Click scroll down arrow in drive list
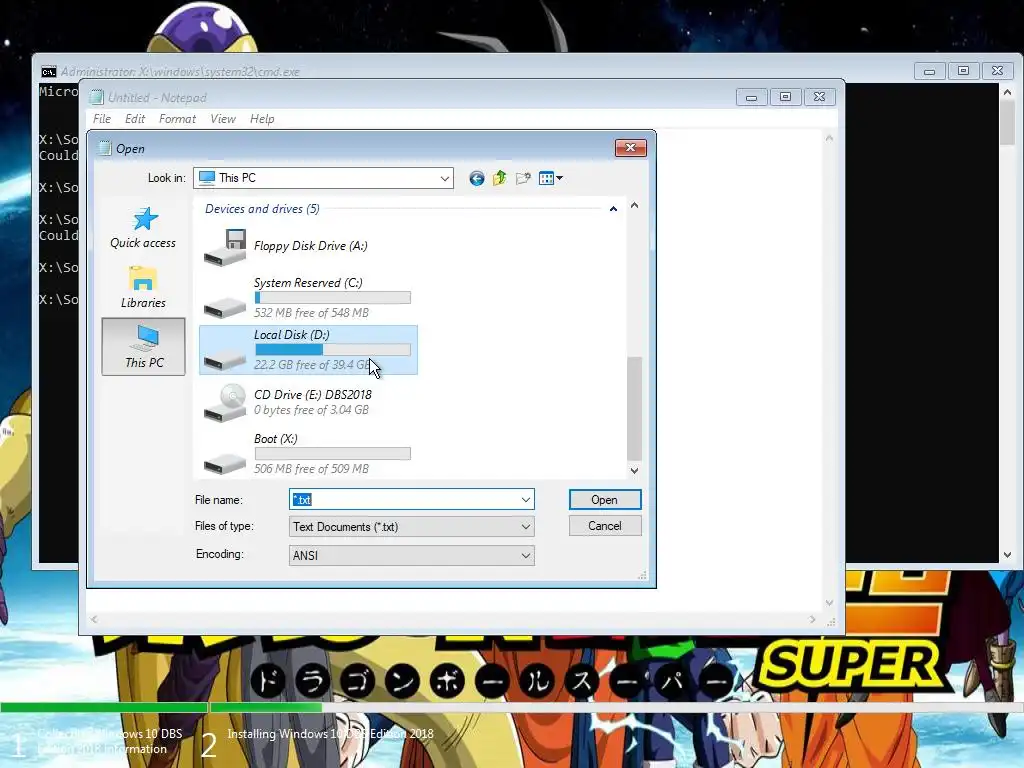 pyautogui.click(x=634, y=471)
